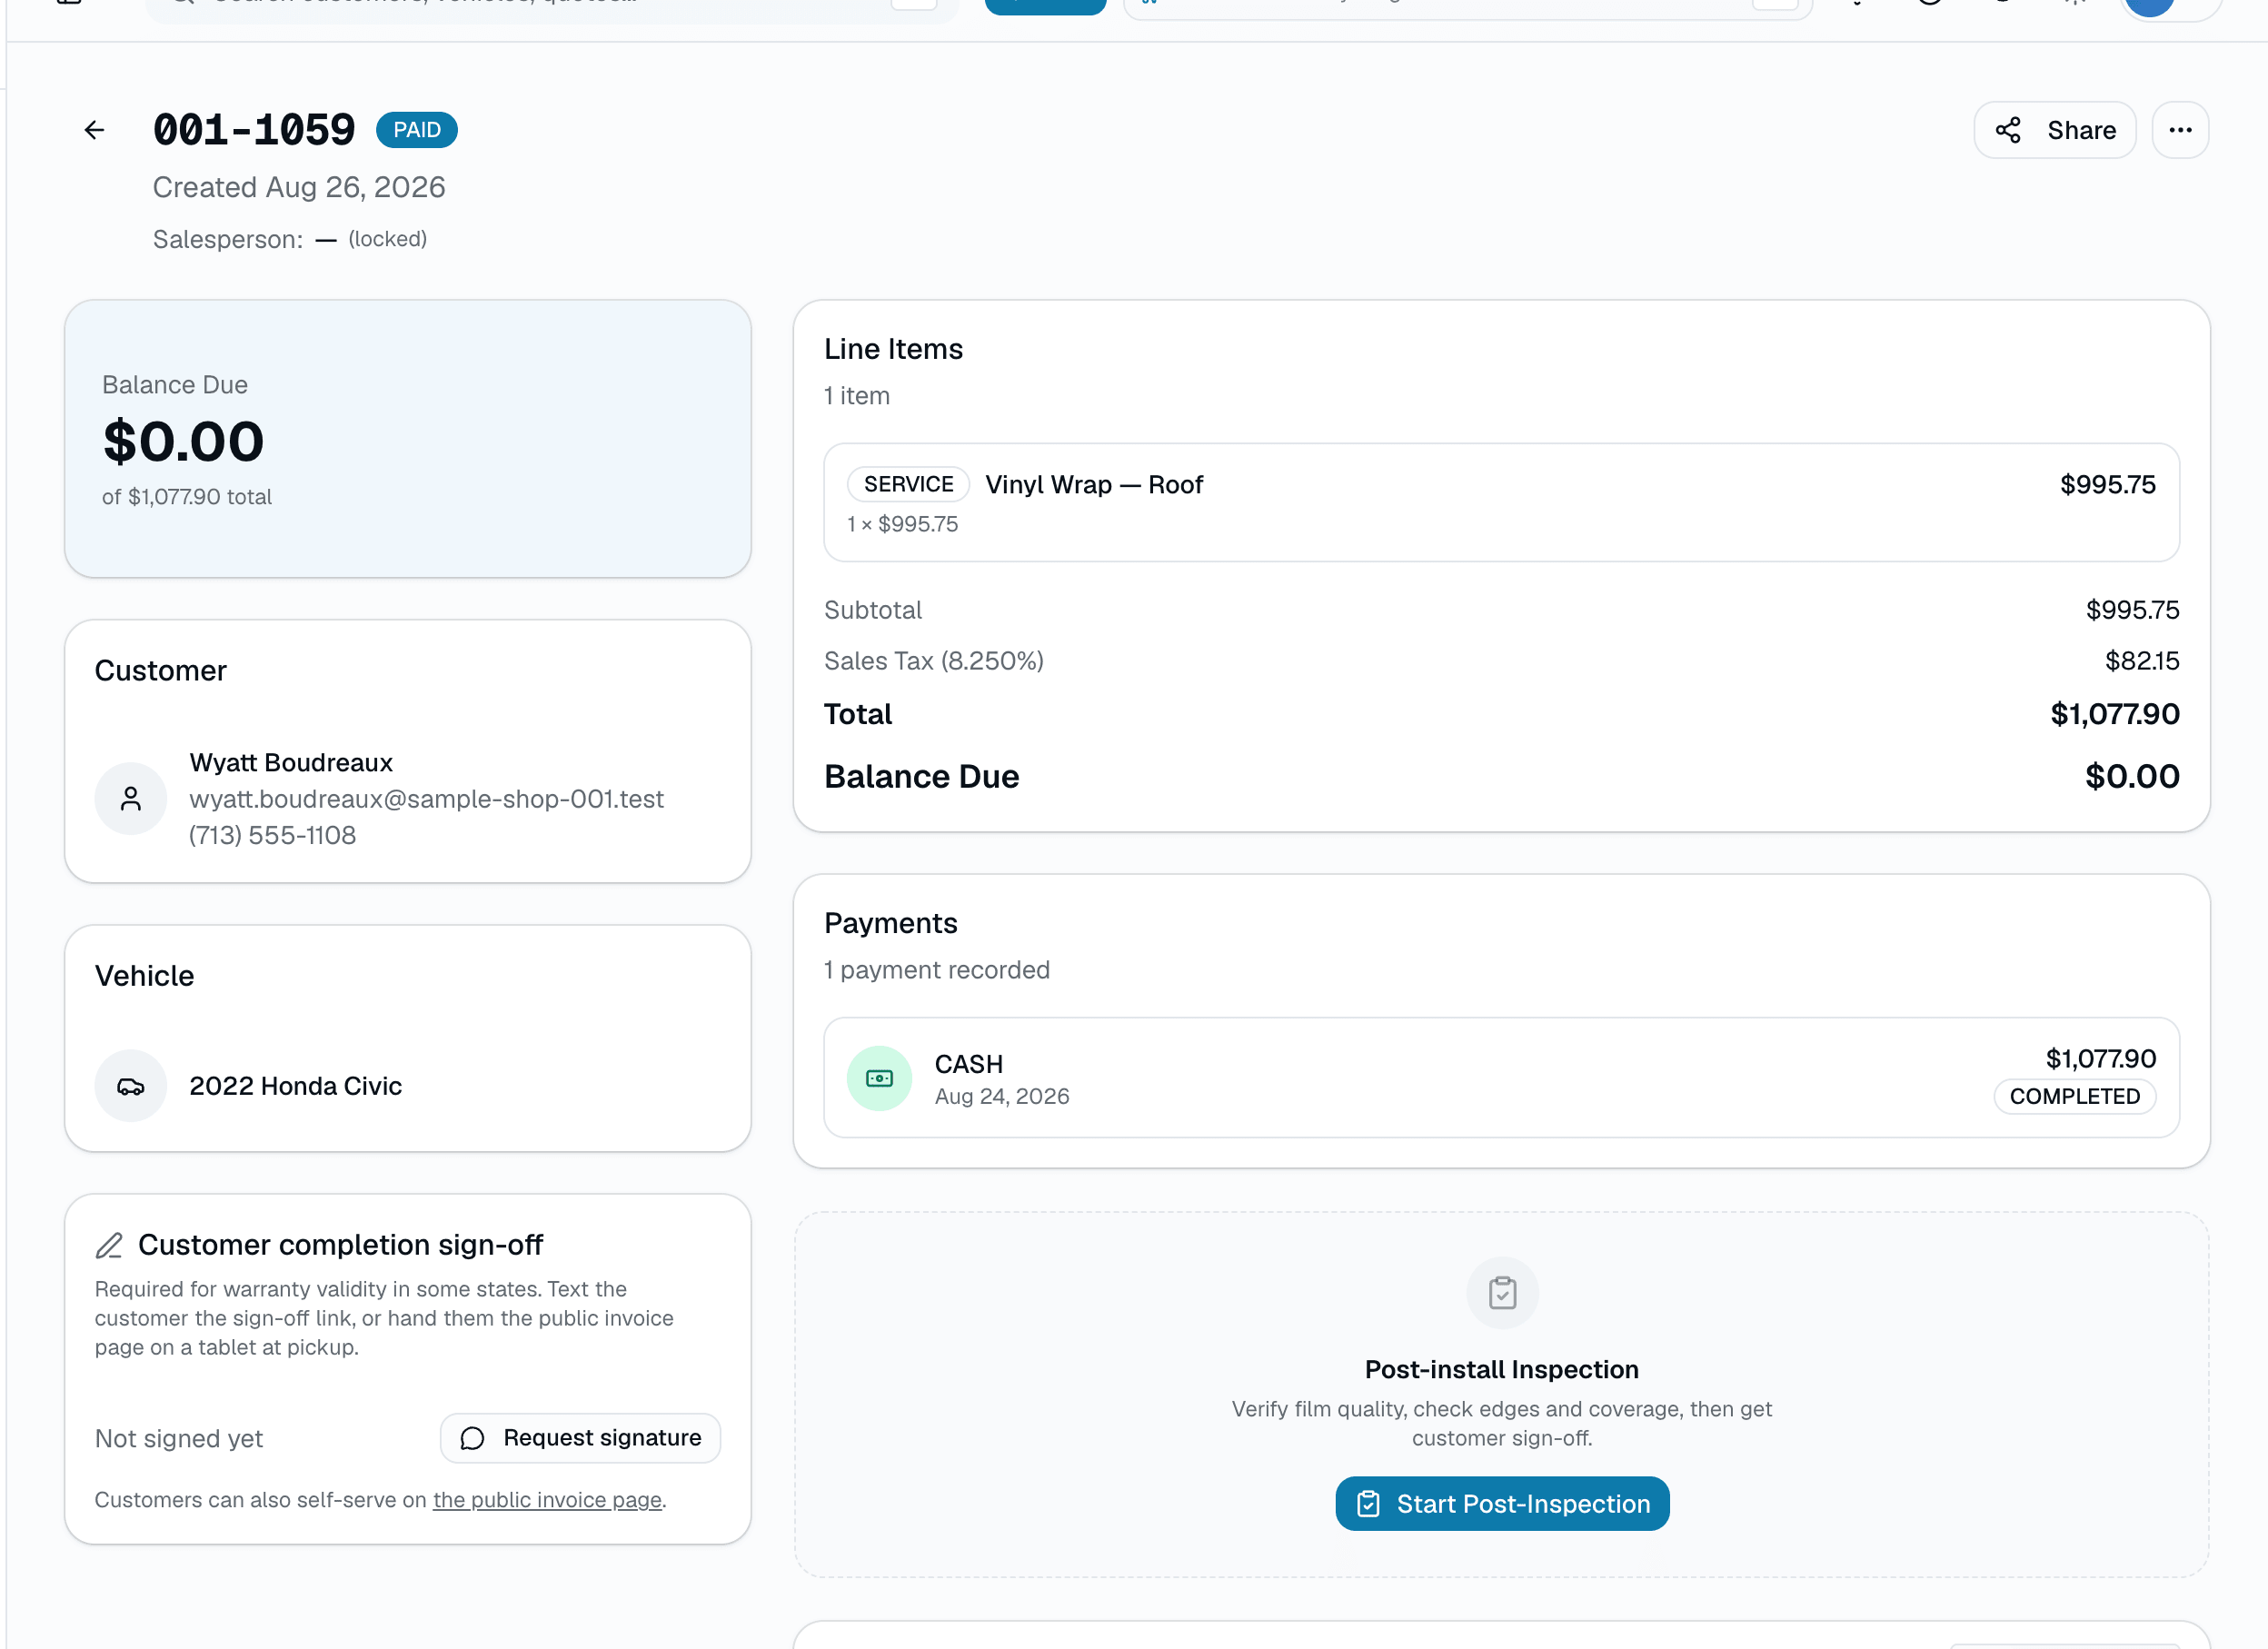This screenshot has height=1649, width=2268.
Task: Click the vehicle car icon
Action: [131, 1086]
